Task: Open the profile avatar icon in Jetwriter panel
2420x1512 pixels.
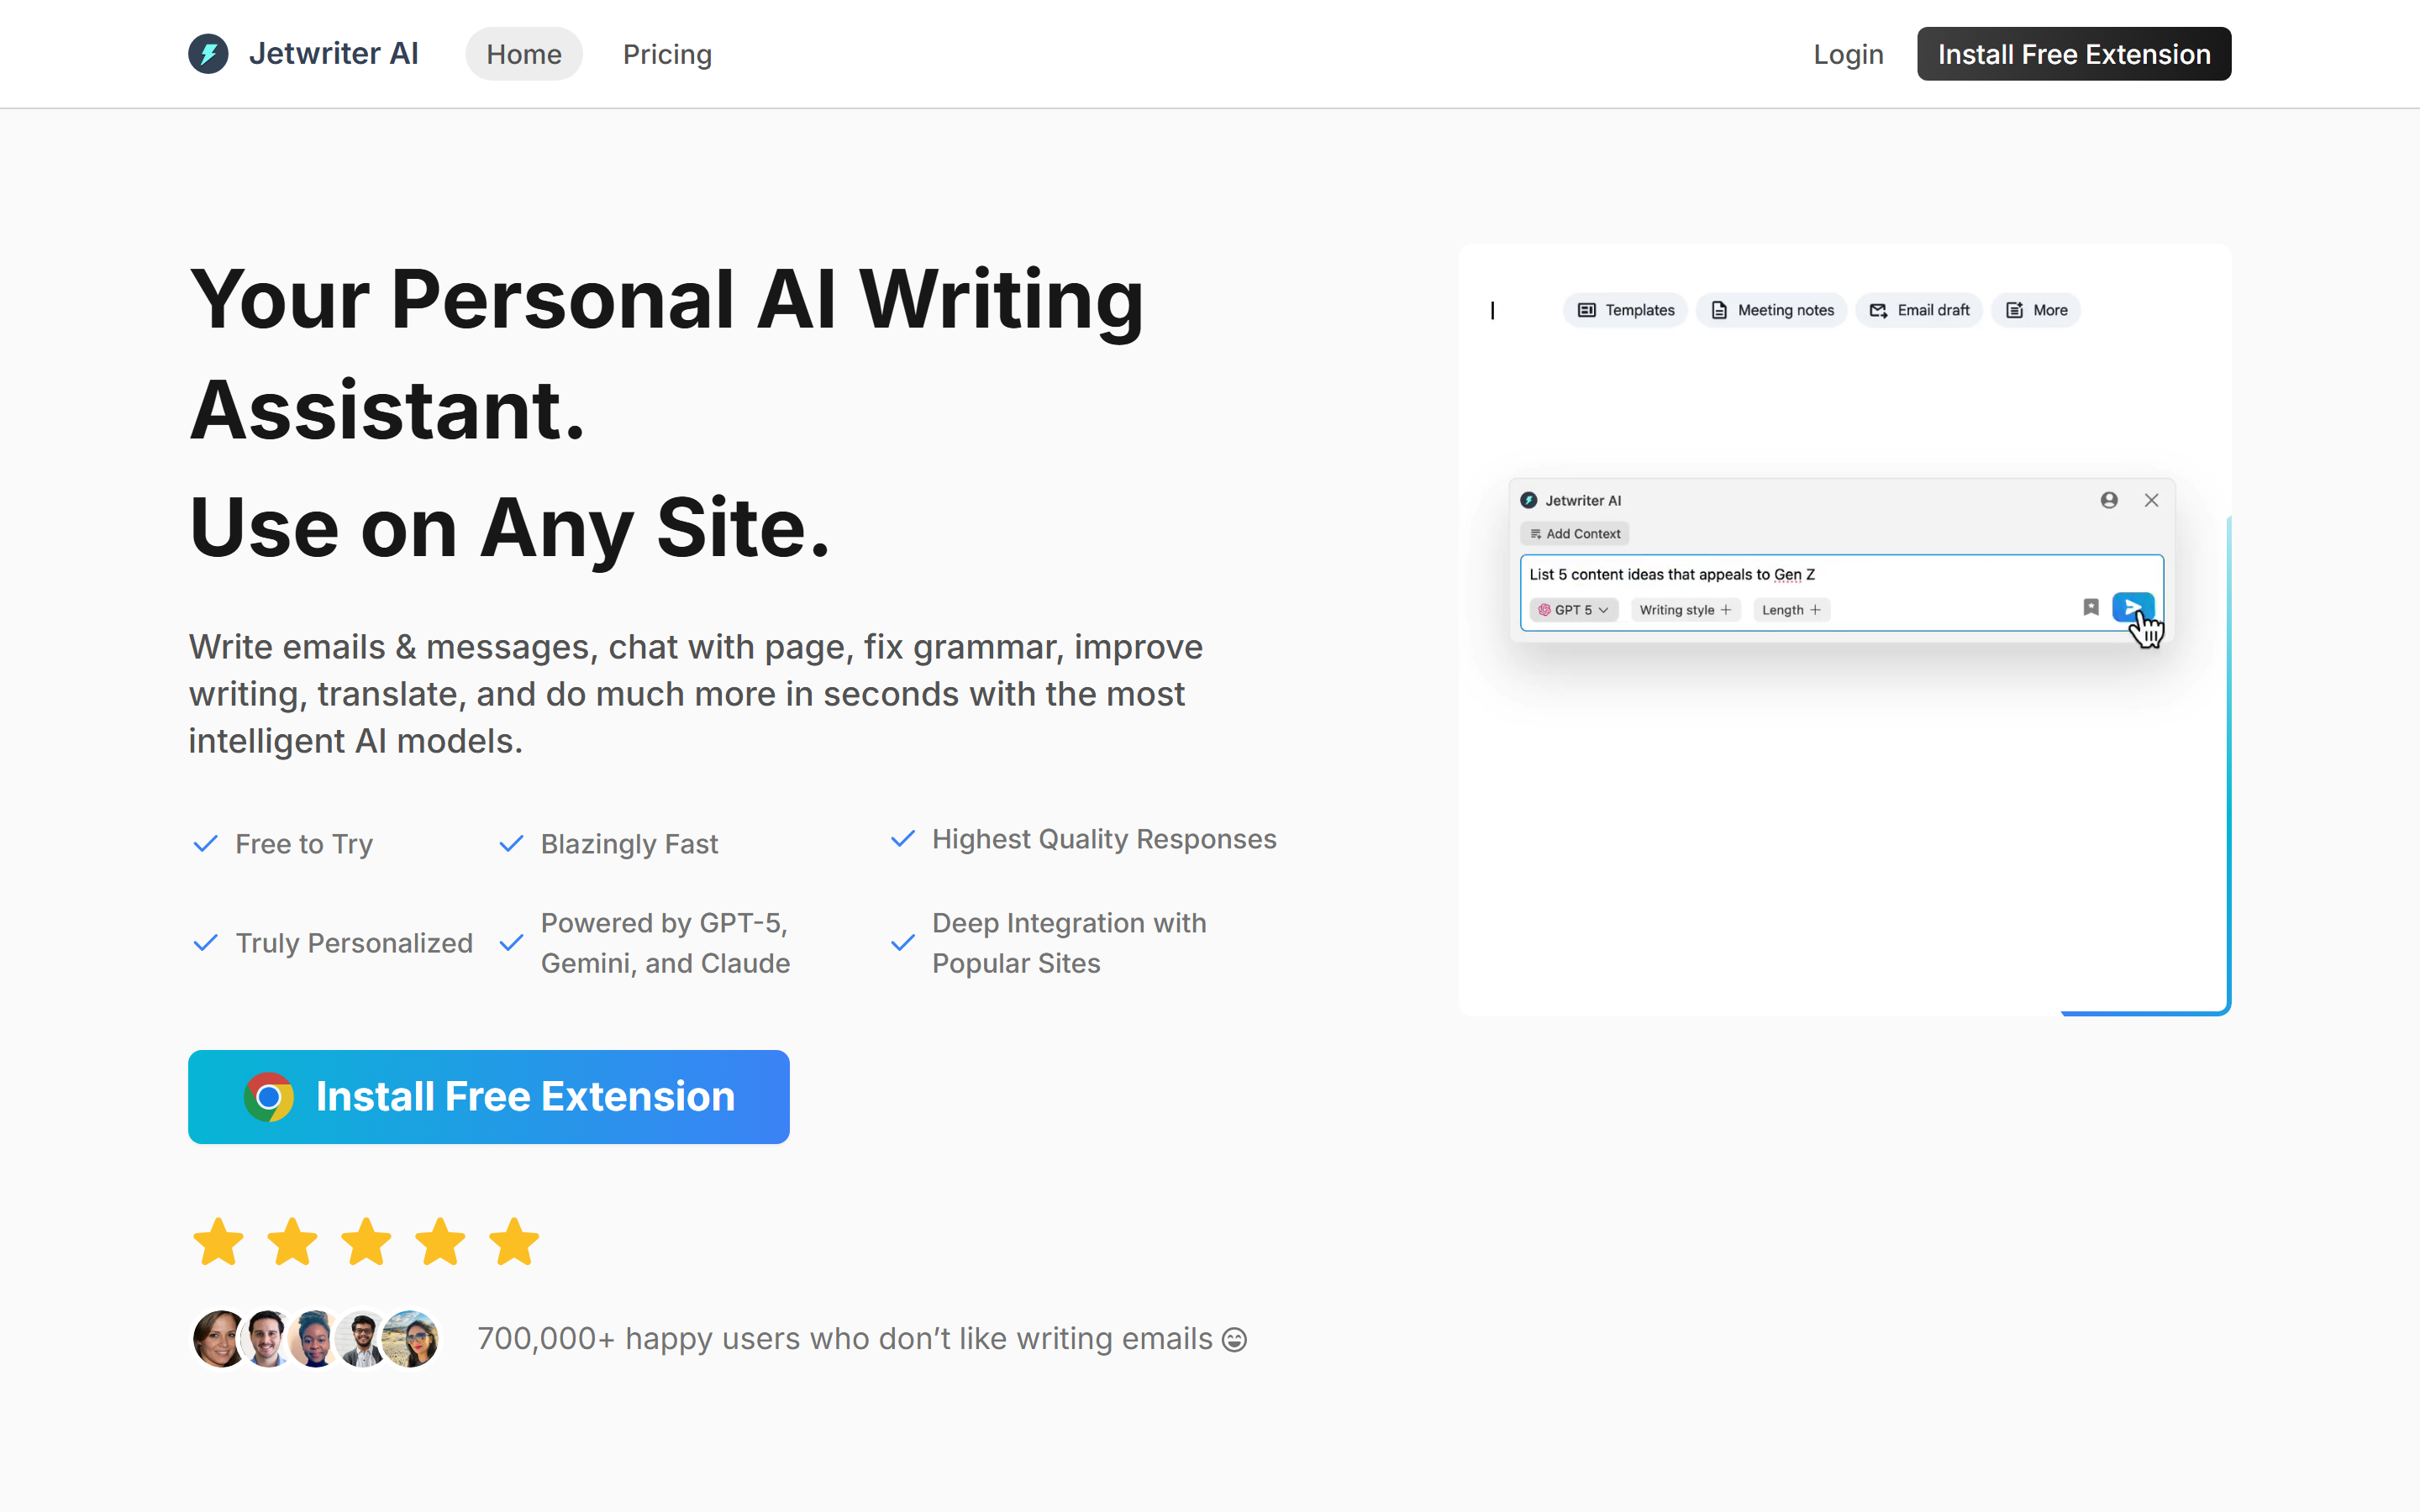Action: pyautogui.click(x=2109, y=500)
